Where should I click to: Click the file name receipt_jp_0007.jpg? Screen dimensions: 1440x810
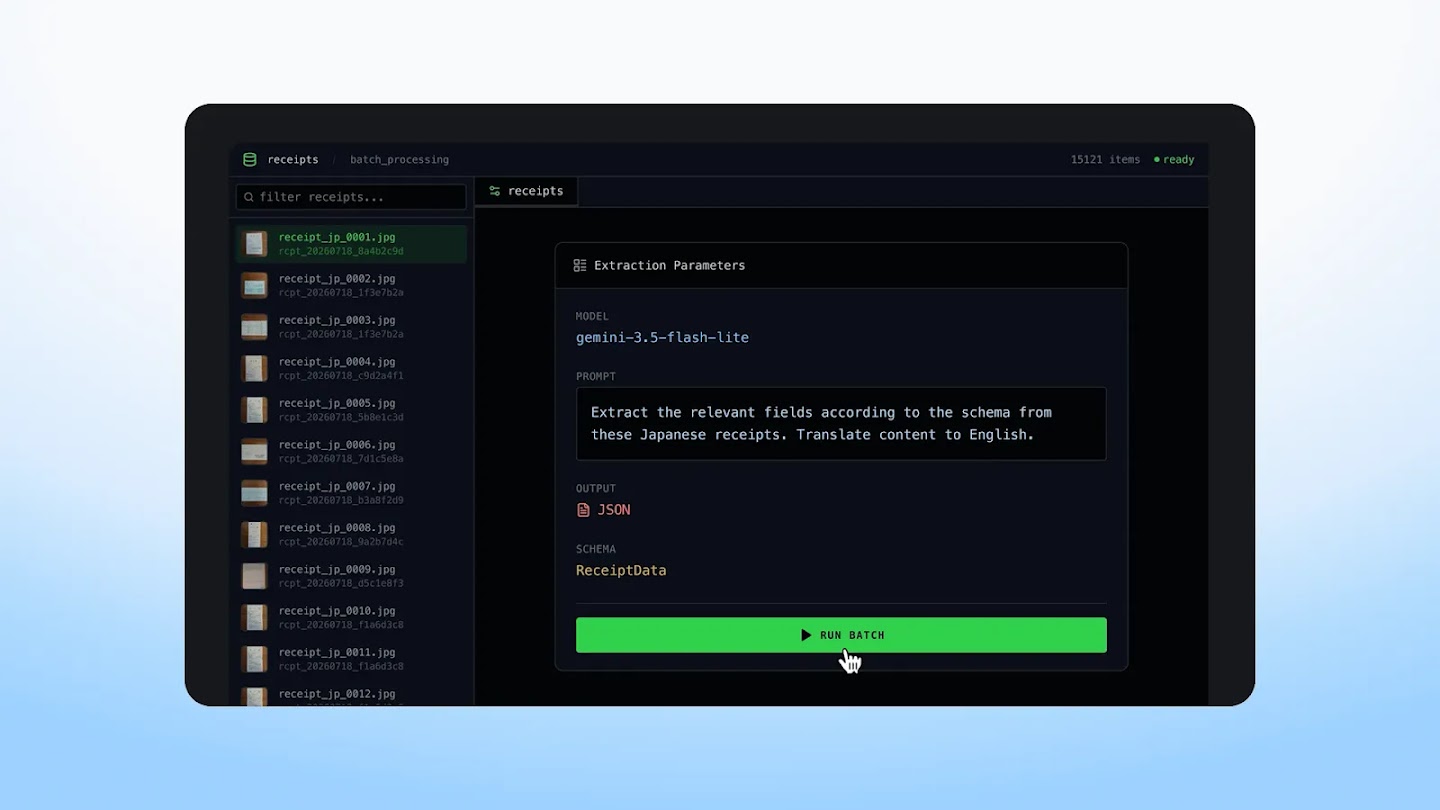click(x=337, y=486)
